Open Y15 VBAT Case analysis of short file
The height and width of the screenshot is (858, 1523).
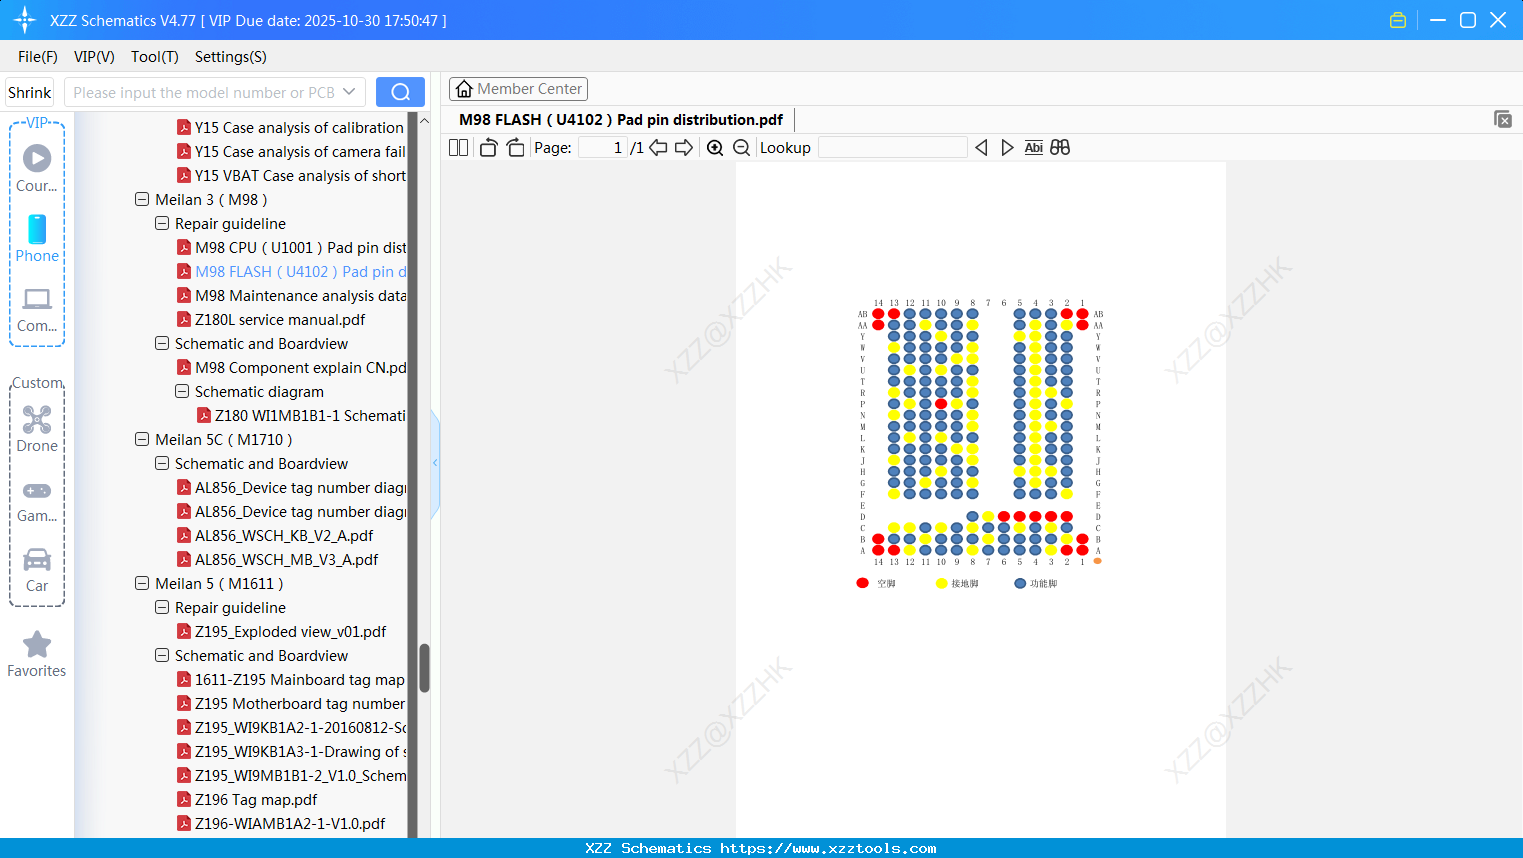pos(291,176)
